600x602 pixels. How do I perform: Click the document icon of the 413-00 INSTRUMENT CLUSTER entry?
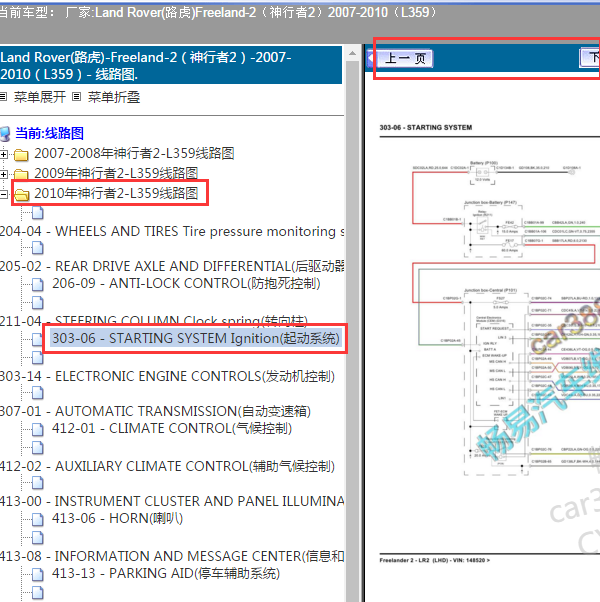(38, 483)
